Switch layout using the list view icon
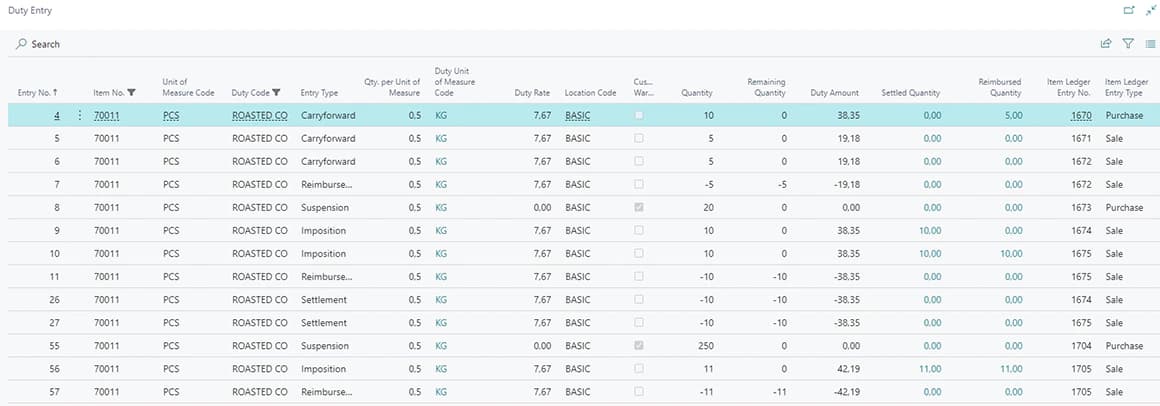 1150,44
